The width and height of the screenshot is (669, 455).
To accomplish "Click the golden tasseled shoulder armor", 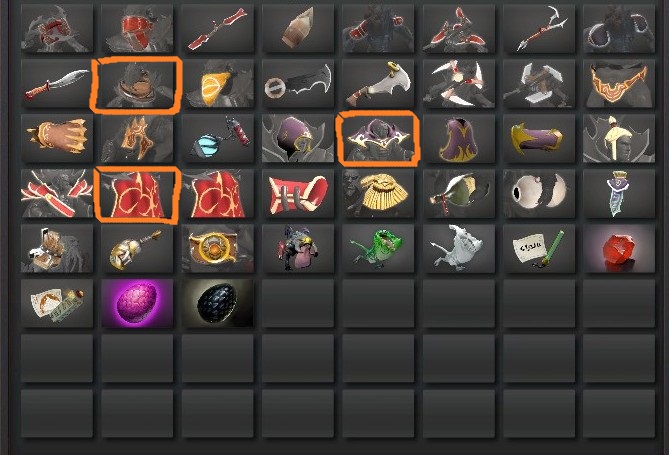I will 378,193.
